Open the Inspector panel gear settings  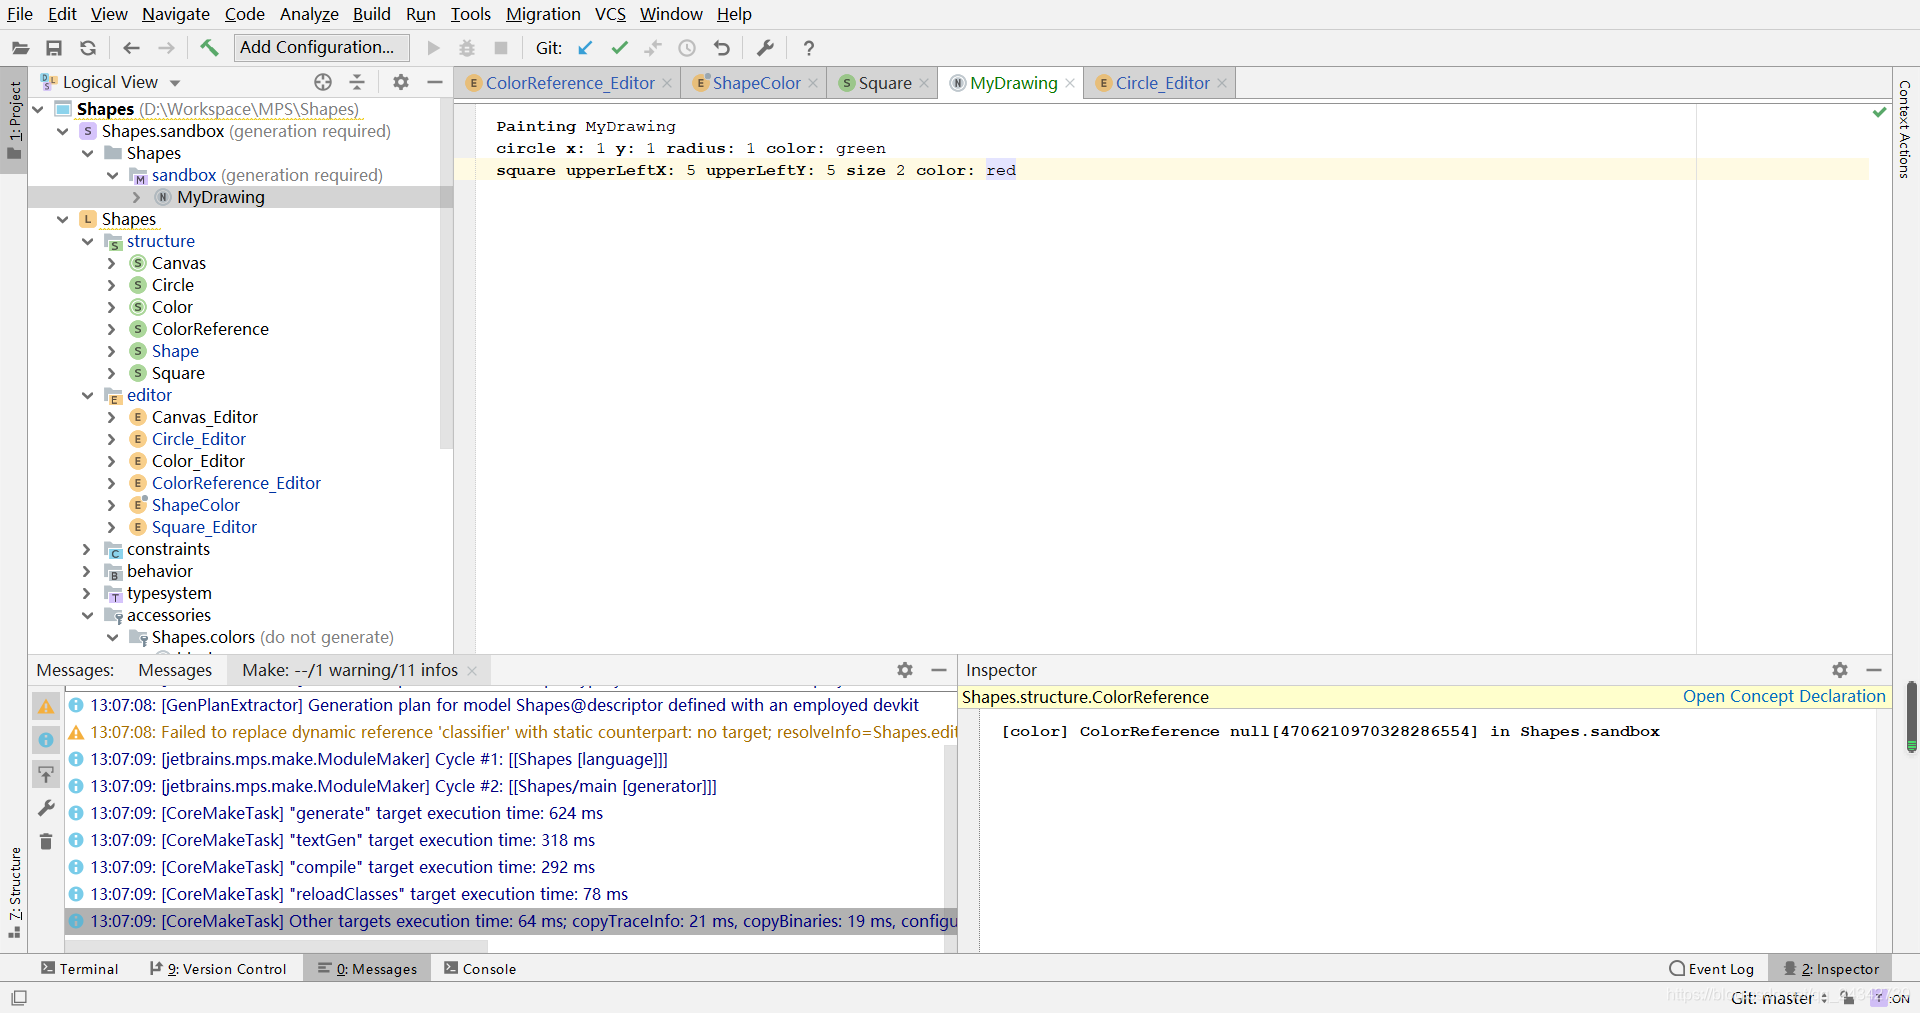tap(1840, 670)
